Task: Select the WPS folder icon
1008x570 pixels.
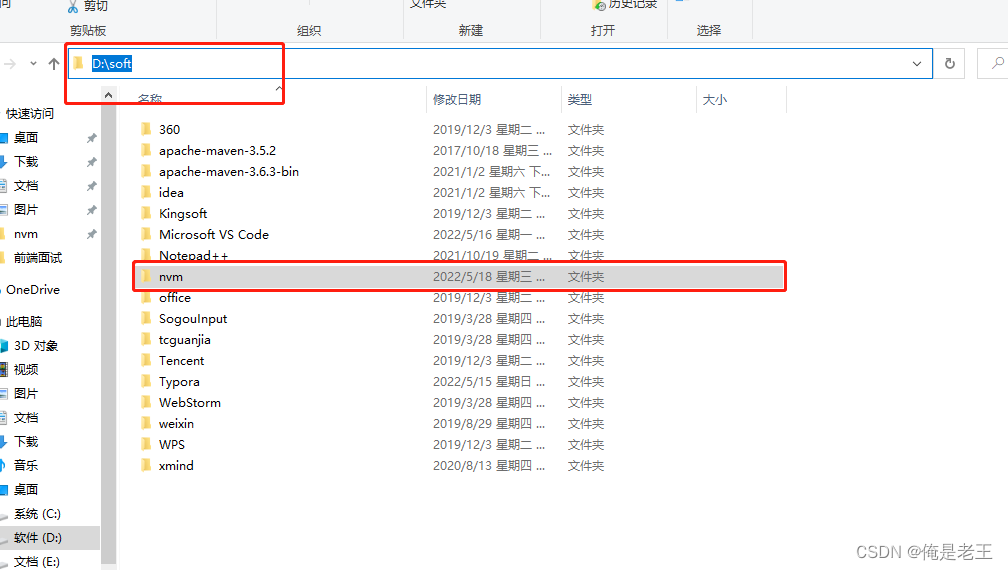Action: [x=146, y=445]
